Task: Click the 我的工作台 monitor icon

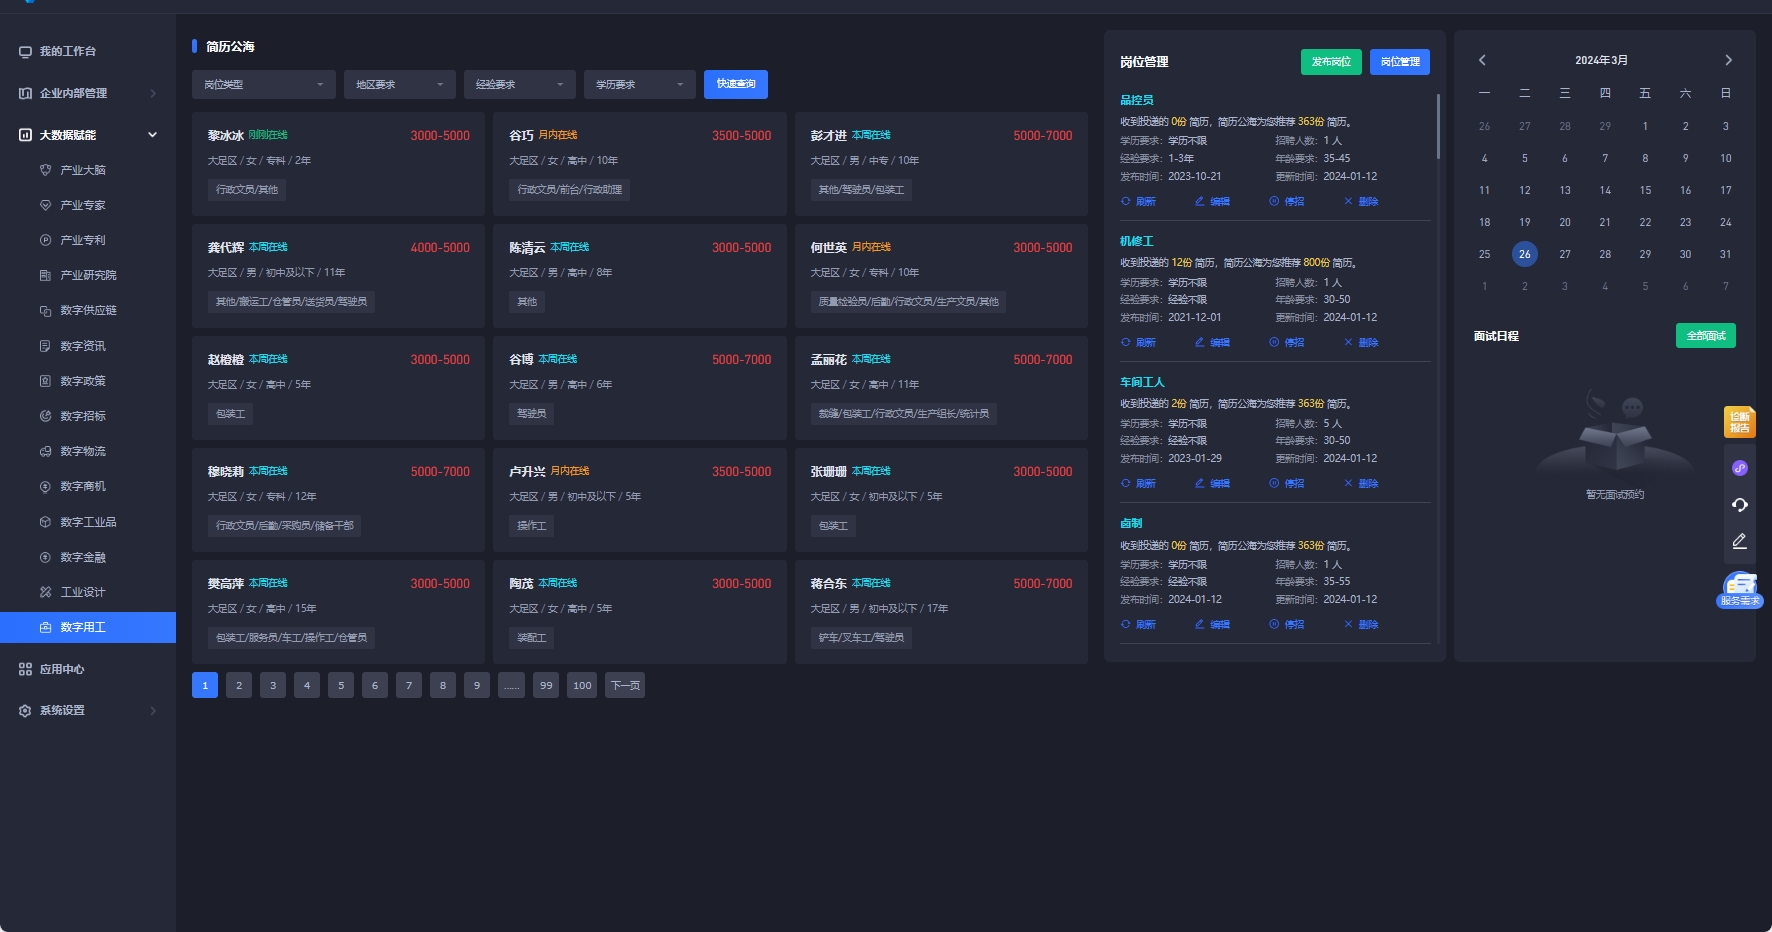Action: 25,51
